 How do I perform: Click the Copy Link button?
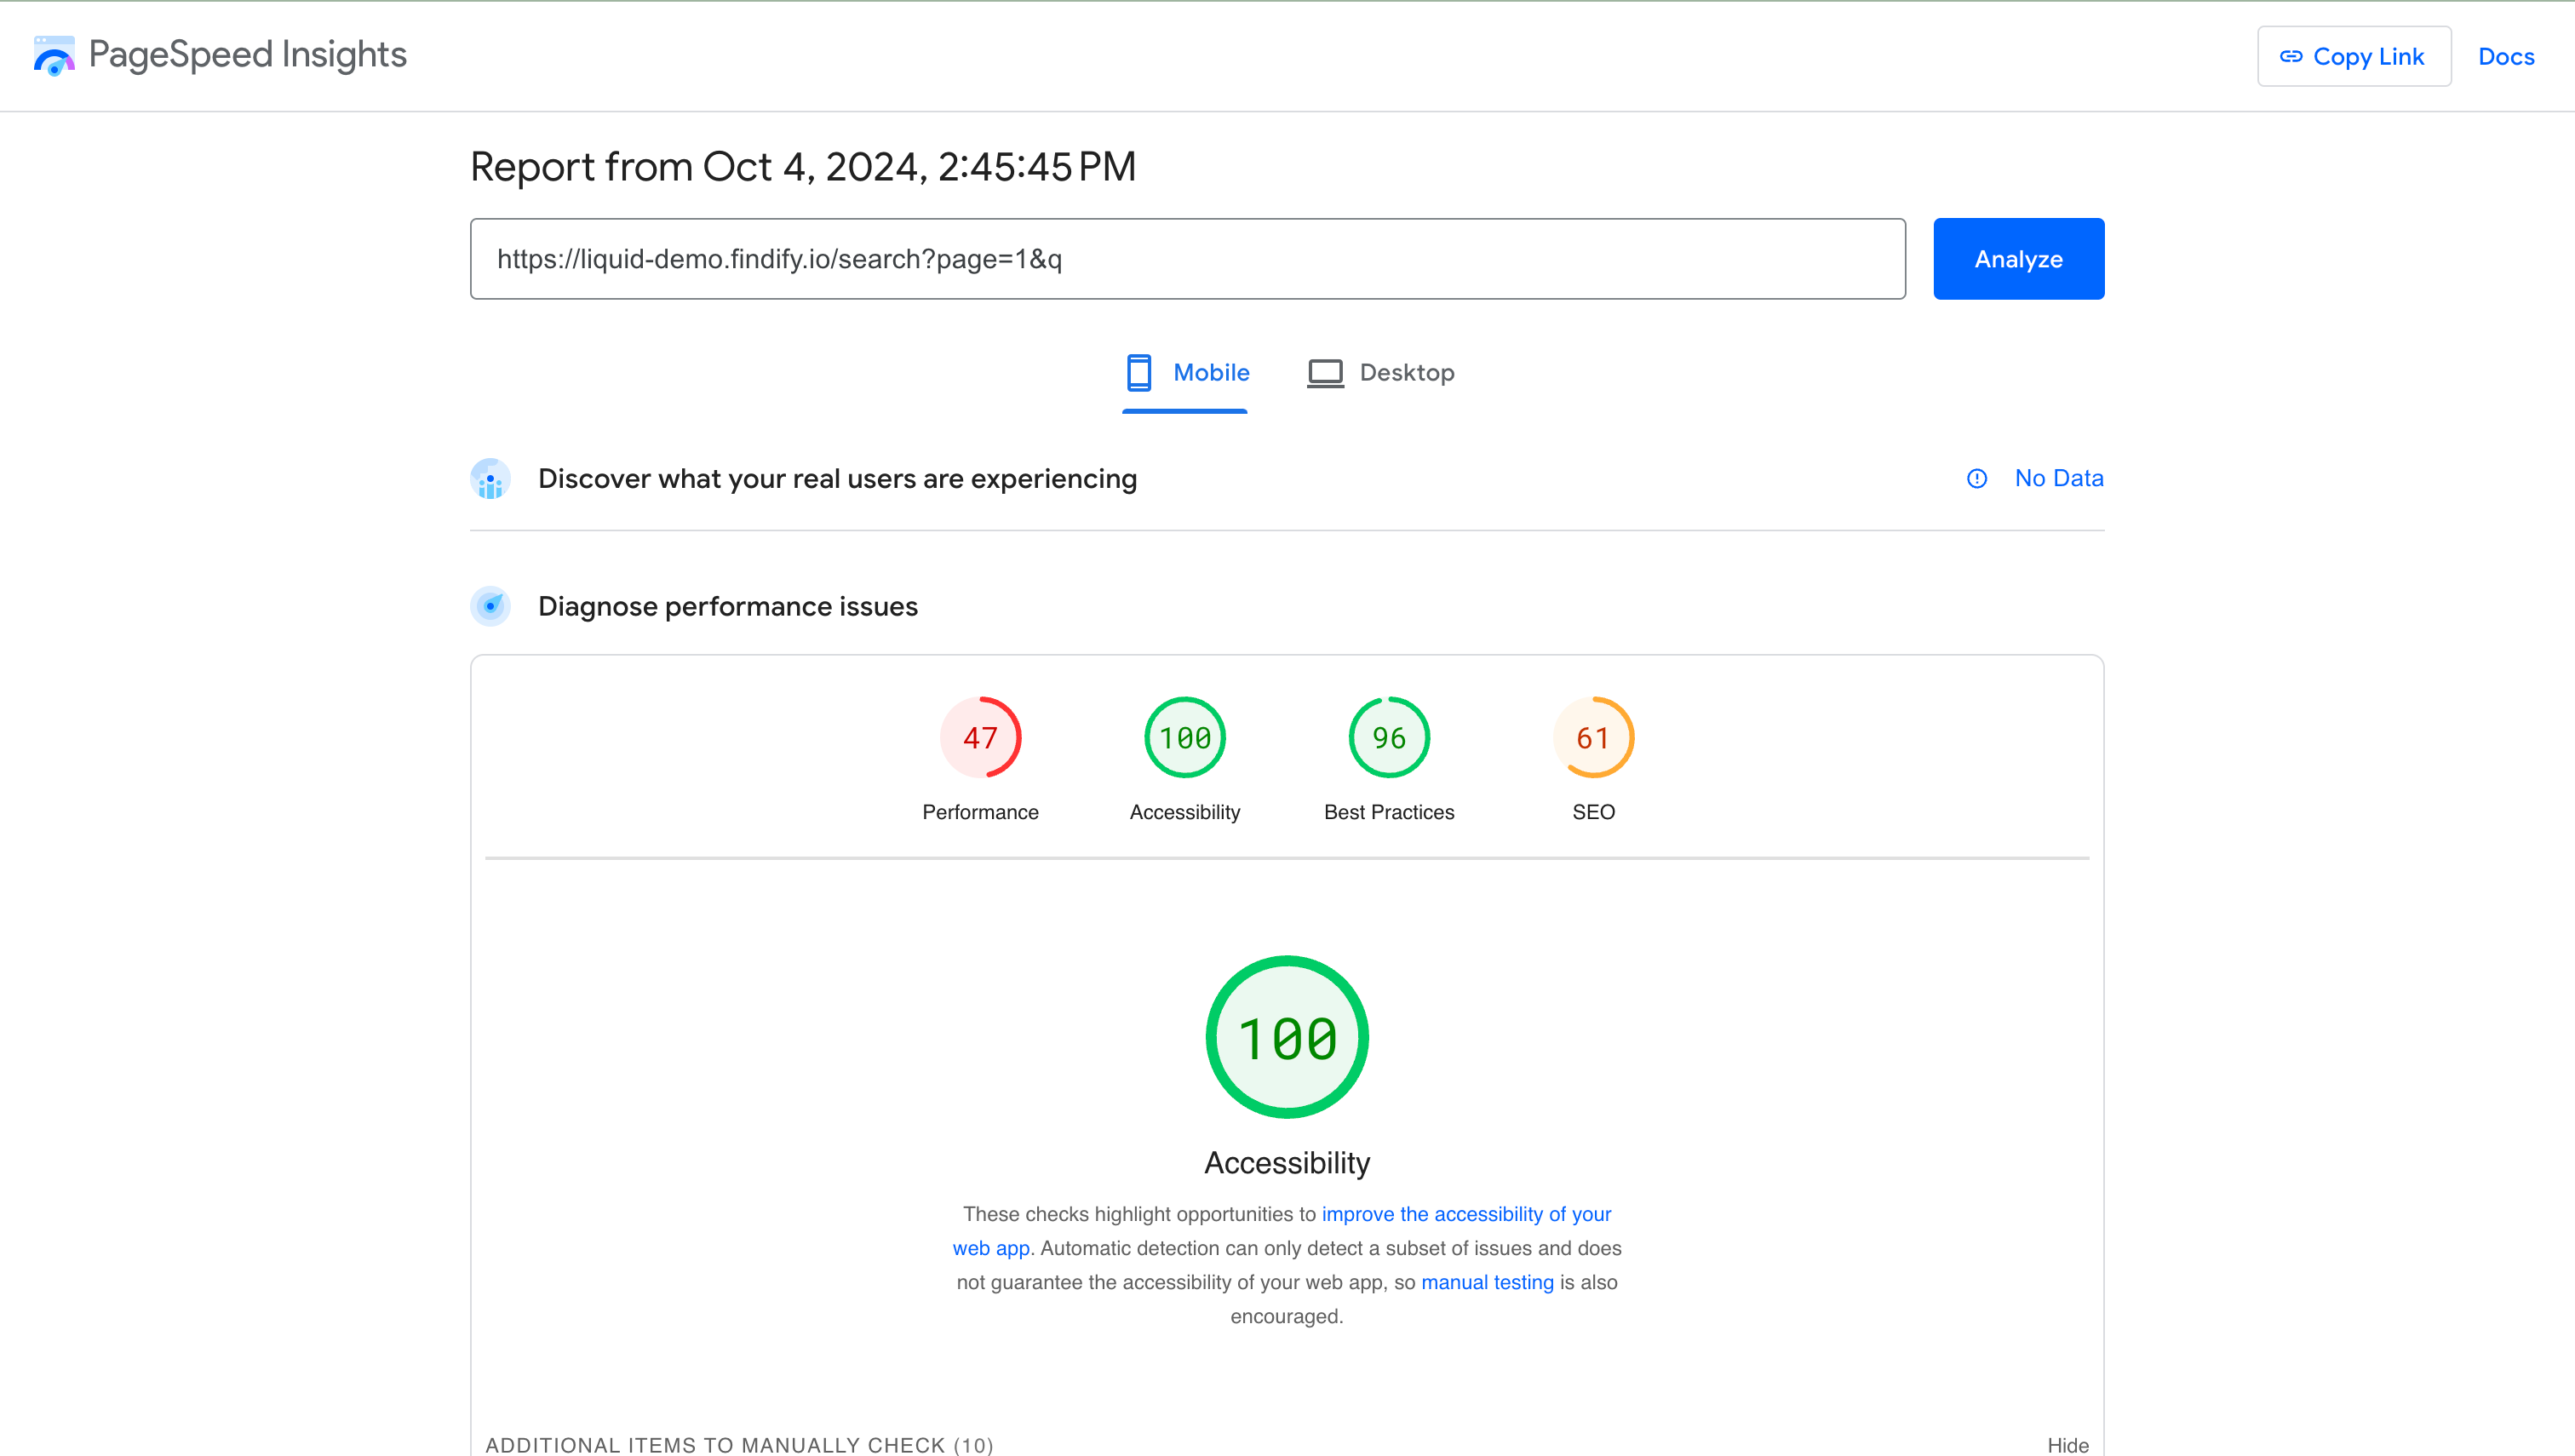pyautogui.click(x=2353, y=57)
